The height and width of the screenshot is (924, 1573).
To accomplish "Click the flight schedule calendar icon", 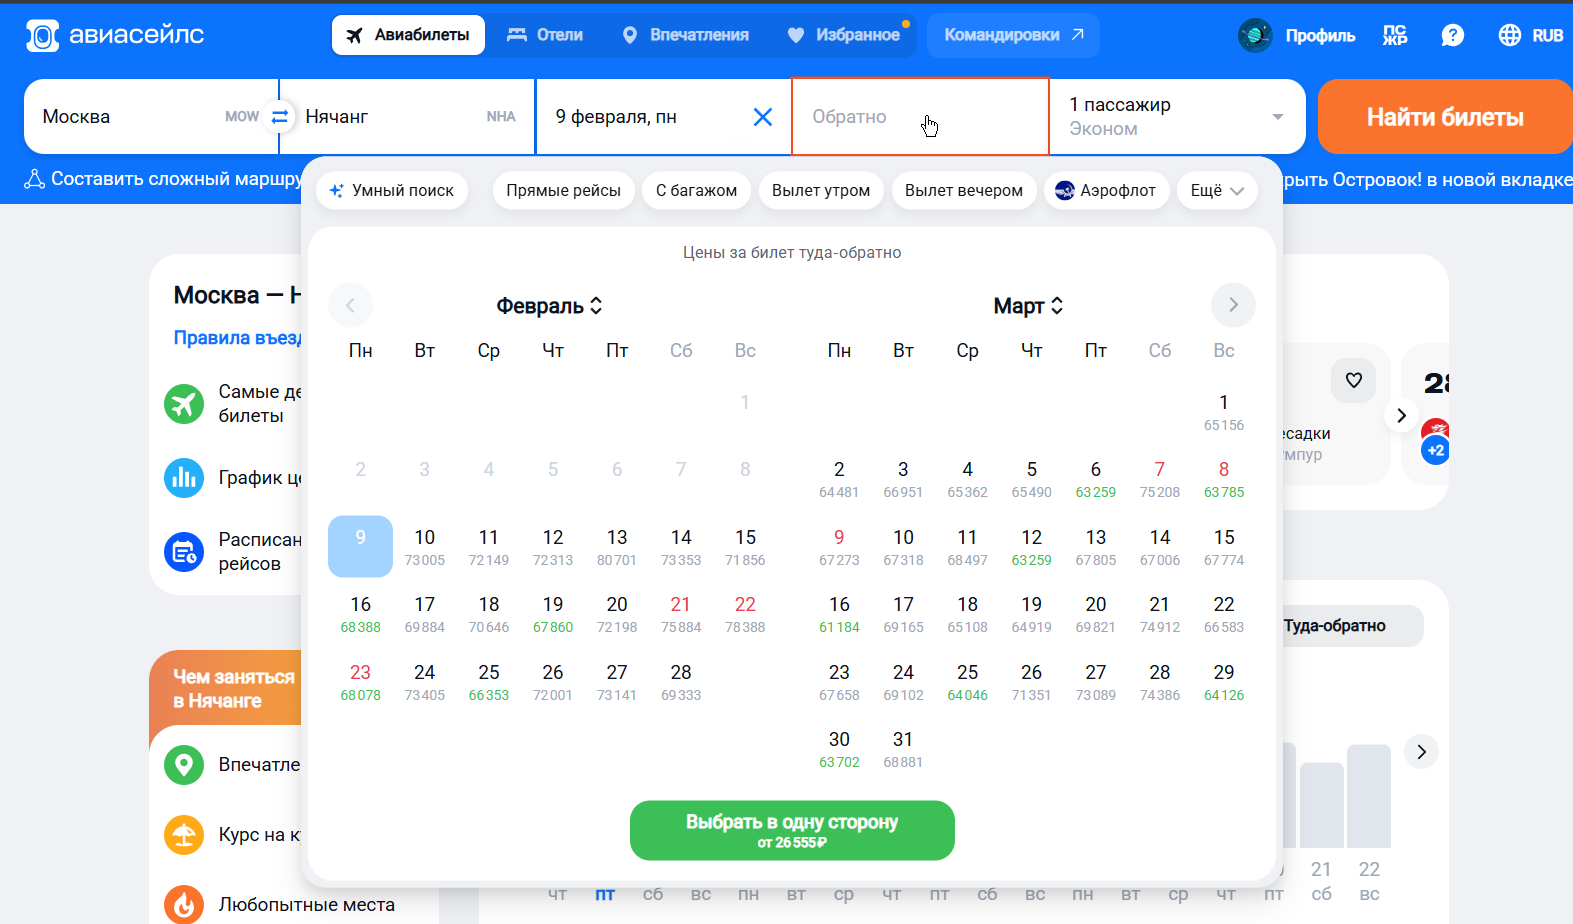I will pyautogui.click(x=184, y=551).
